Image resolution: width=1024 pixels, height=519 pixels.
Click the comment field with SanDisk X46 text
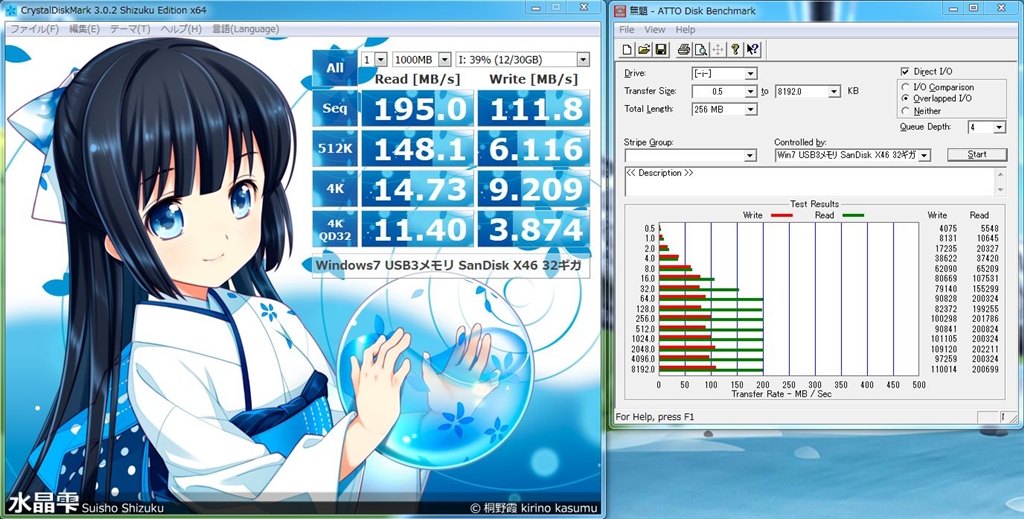(x=451, y=266)
